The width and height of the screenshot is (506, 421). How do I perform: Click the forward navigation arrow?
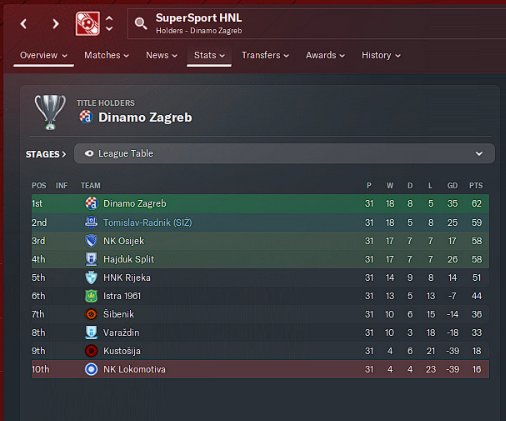[x=55, y=24]
